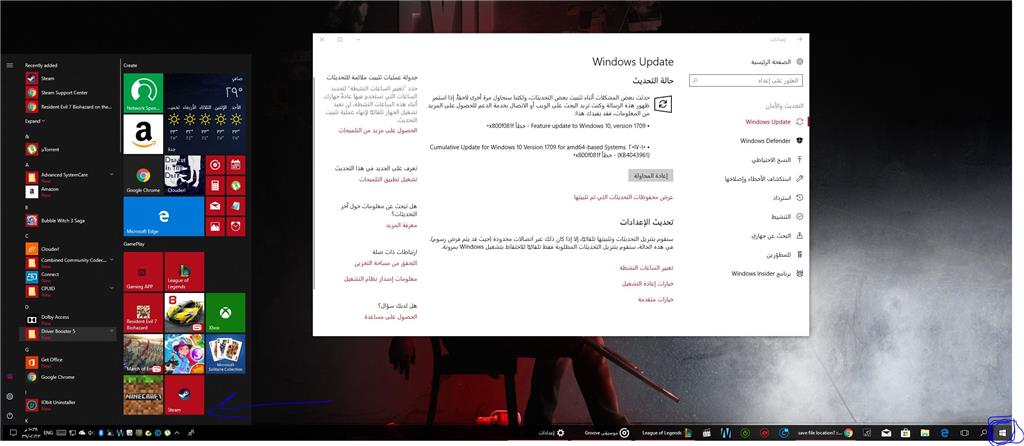
Task: Open the League of Legends taskbar button
Action: click(666, 432)
